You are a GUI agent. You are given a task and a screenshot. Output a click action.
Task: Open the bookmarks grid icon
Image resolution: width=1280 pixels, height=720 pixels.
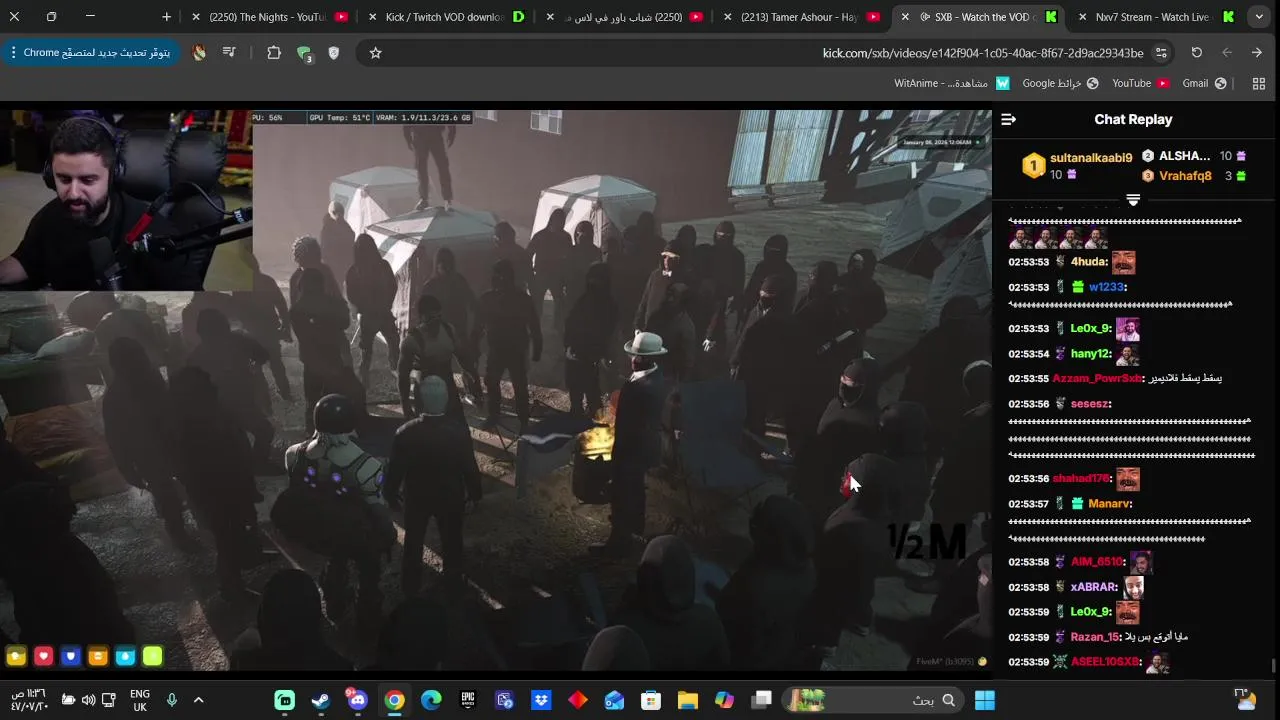coord(1259,84)
